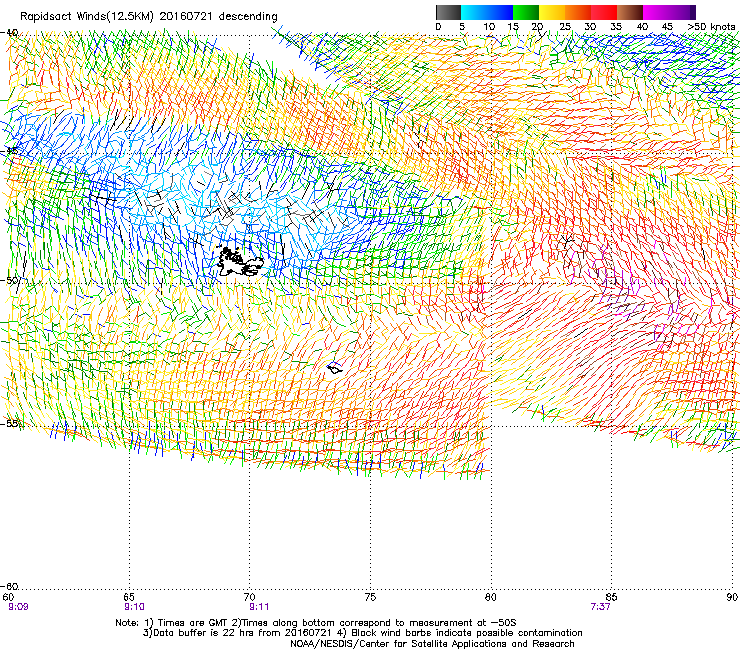Click the large black Kerguelen island landmass

(x=240, y=261)
